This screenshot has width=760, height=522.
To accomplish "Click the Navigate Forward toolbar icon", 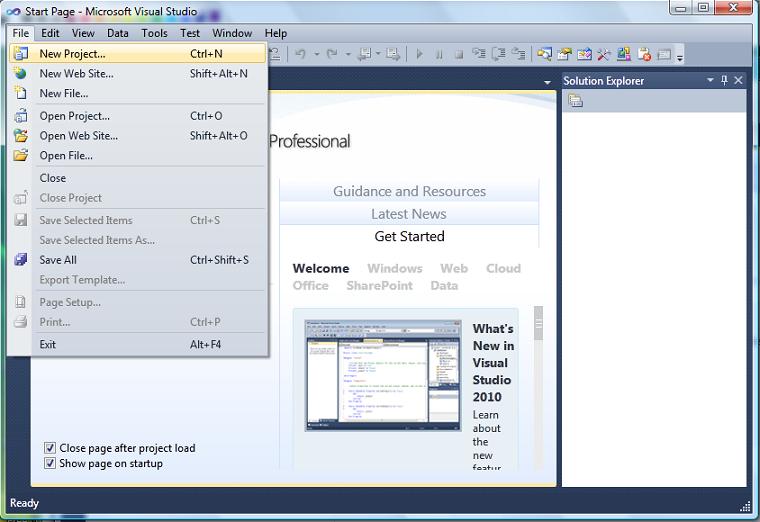I will (x=393, y=54).
